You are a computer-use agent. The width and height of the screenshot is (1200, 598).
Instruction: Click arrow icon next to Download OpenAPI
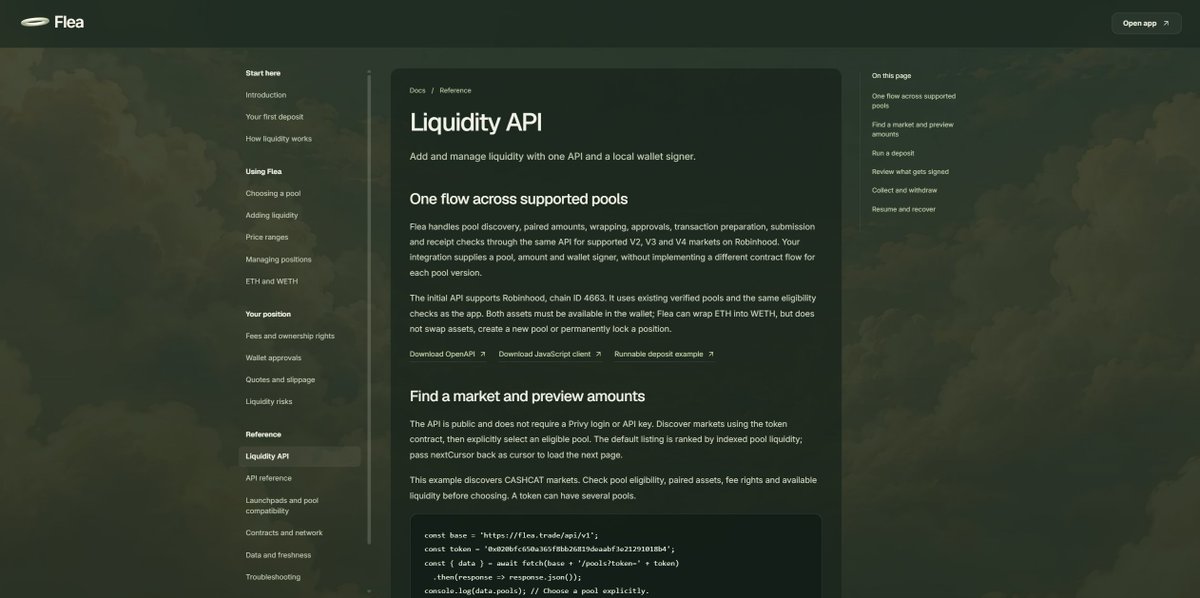point(482,354)
